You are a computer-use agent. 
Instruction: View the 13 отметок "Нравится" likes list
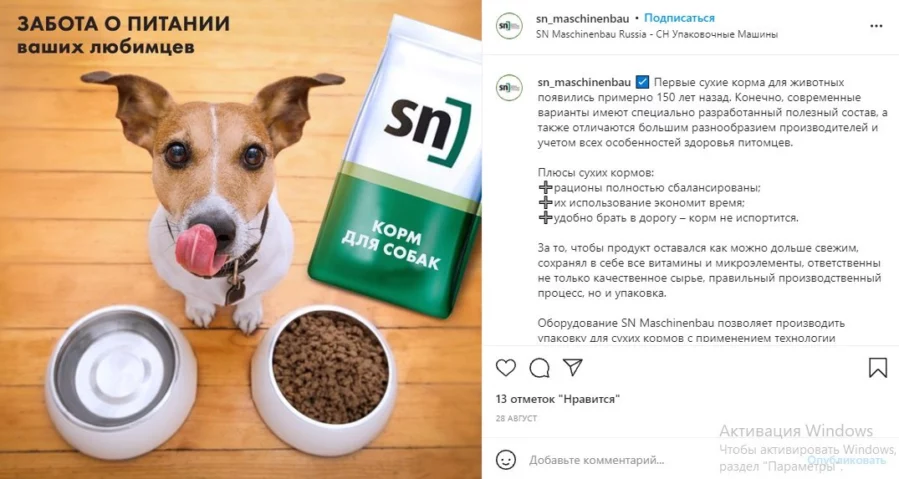[558, 399]
